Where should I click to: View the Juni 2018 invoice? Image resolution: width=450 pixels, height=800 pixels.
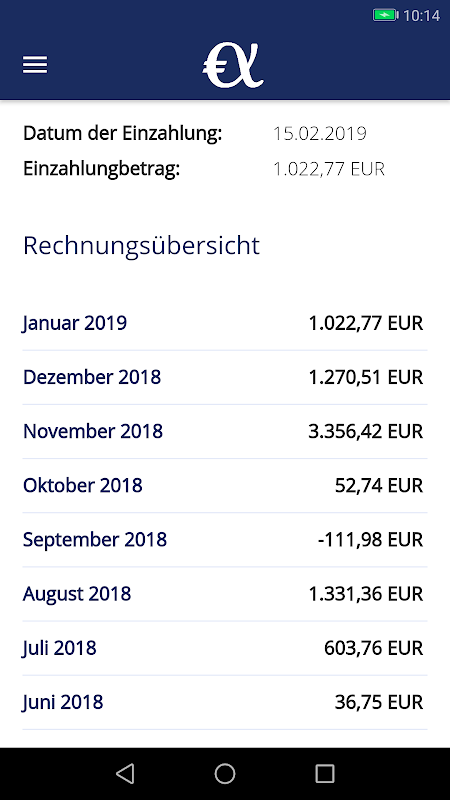pos(225,702)
